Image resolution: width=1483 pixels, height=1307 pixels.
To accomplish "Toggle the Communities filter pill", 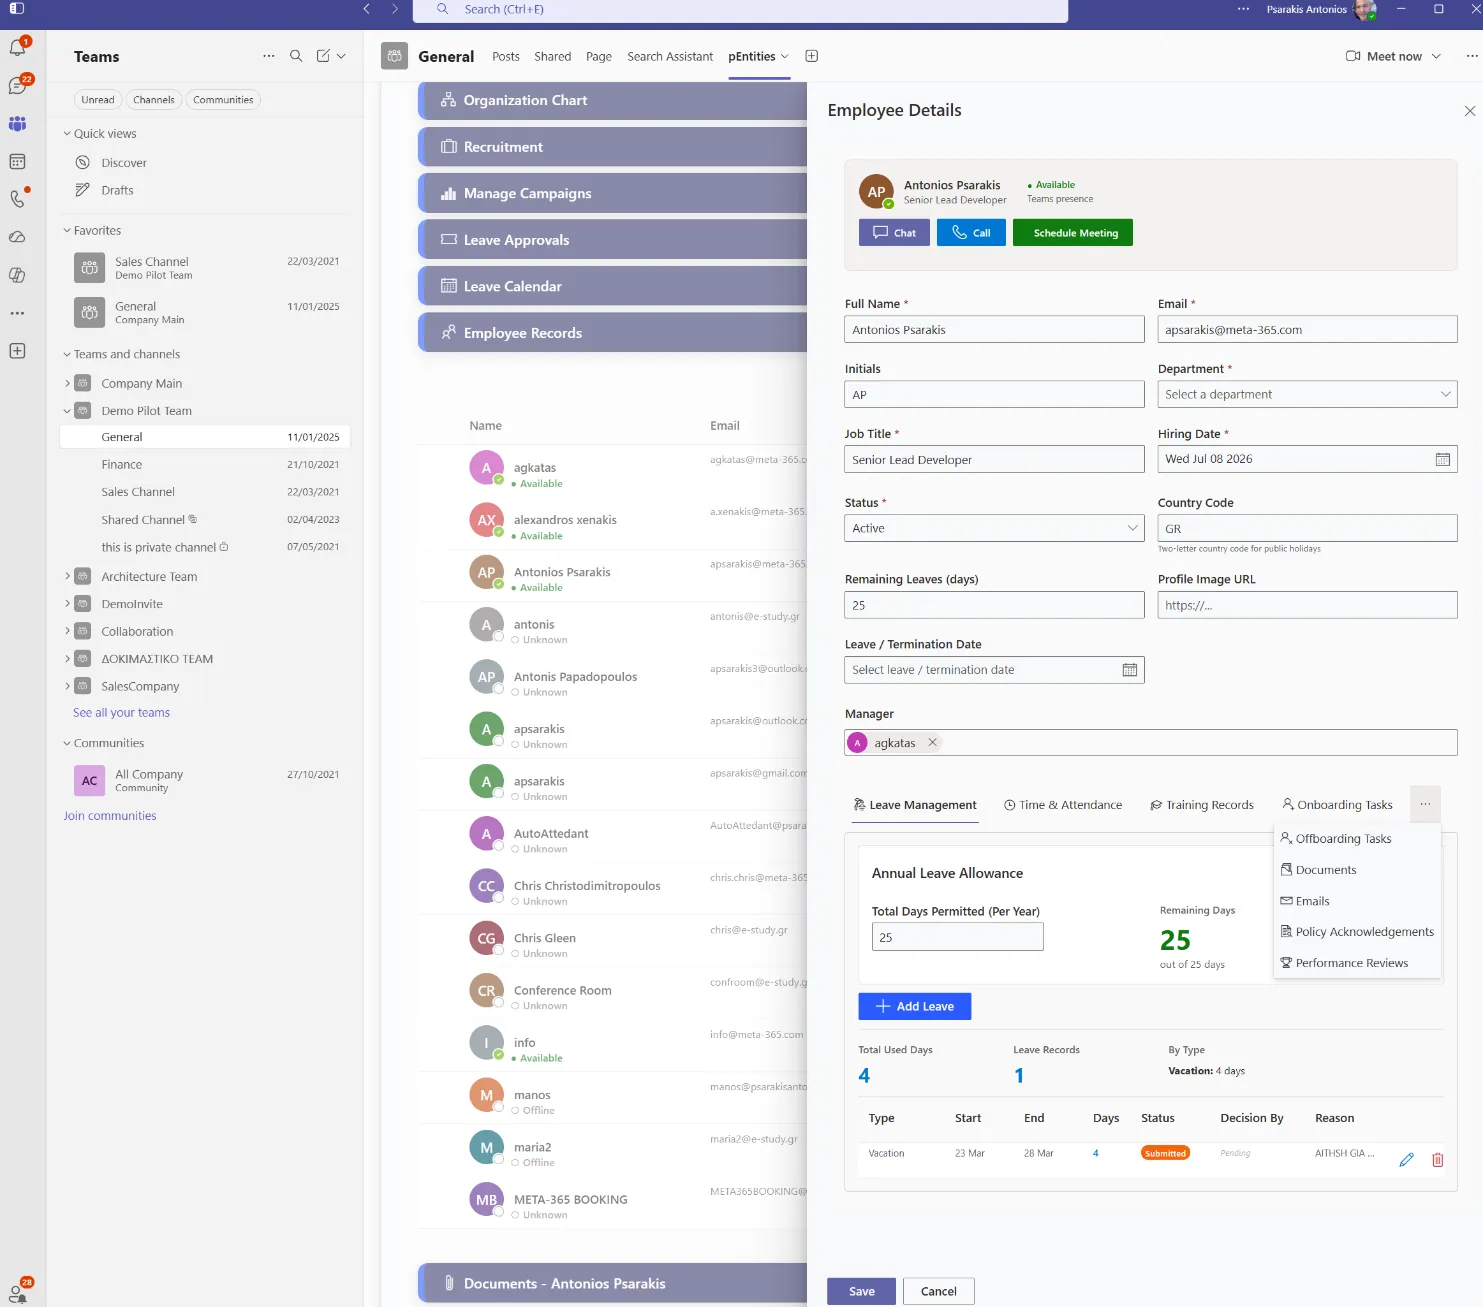I will 223,100.
